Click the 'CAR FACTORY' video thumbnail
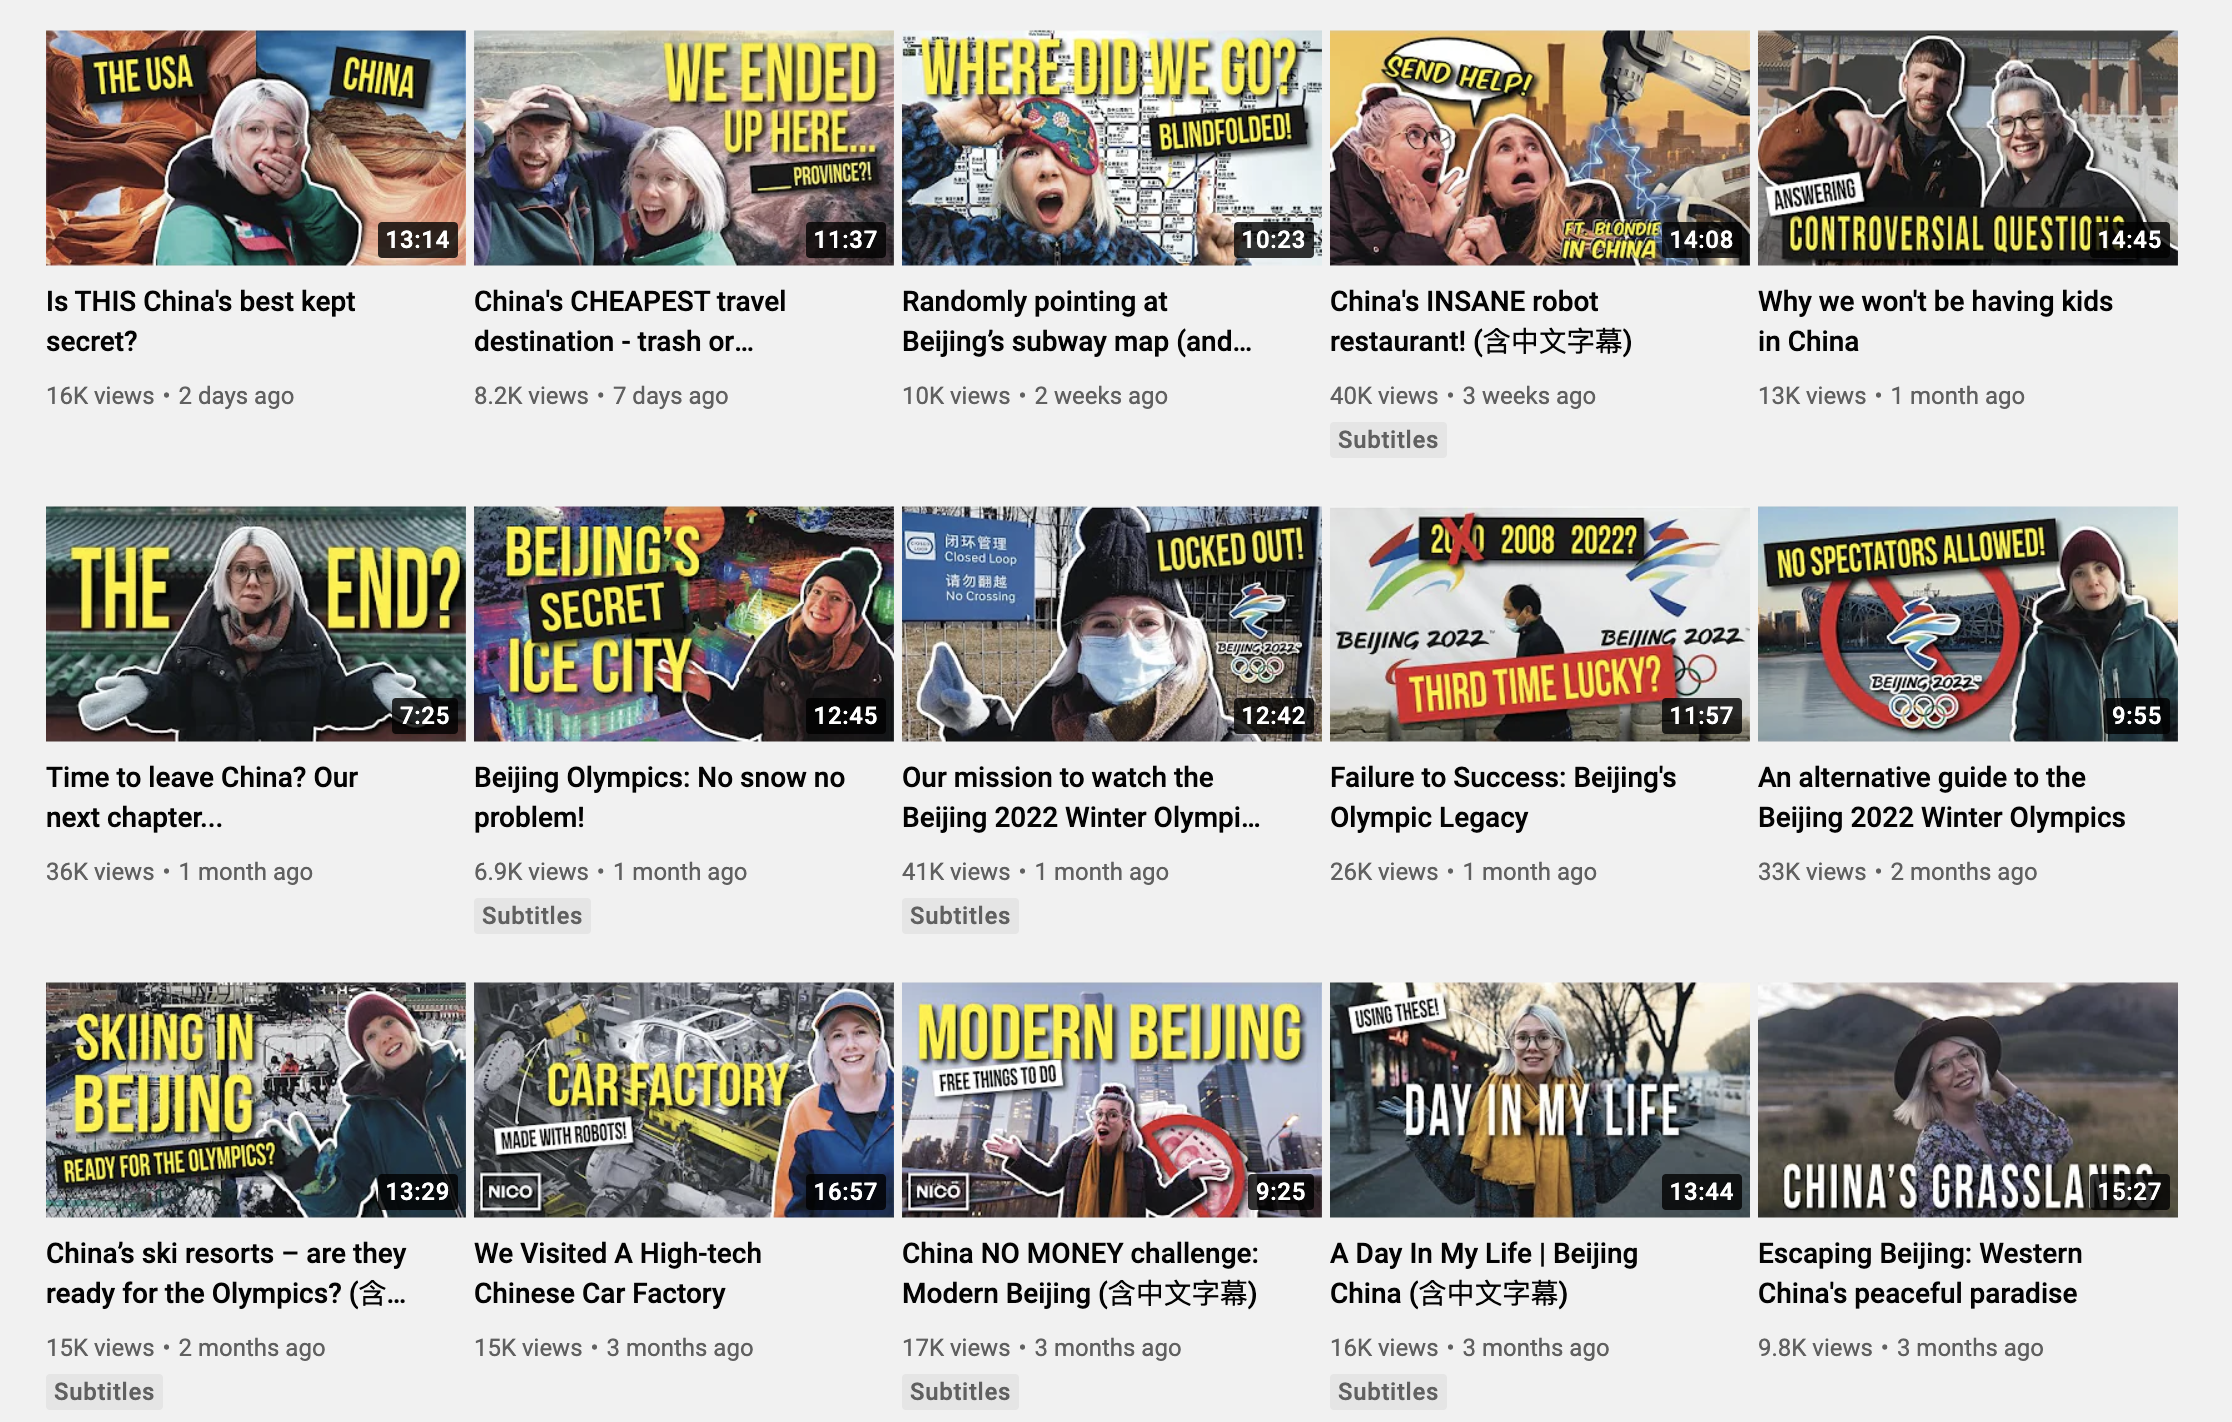Screen dimensions: 2232x1422 683,1099
